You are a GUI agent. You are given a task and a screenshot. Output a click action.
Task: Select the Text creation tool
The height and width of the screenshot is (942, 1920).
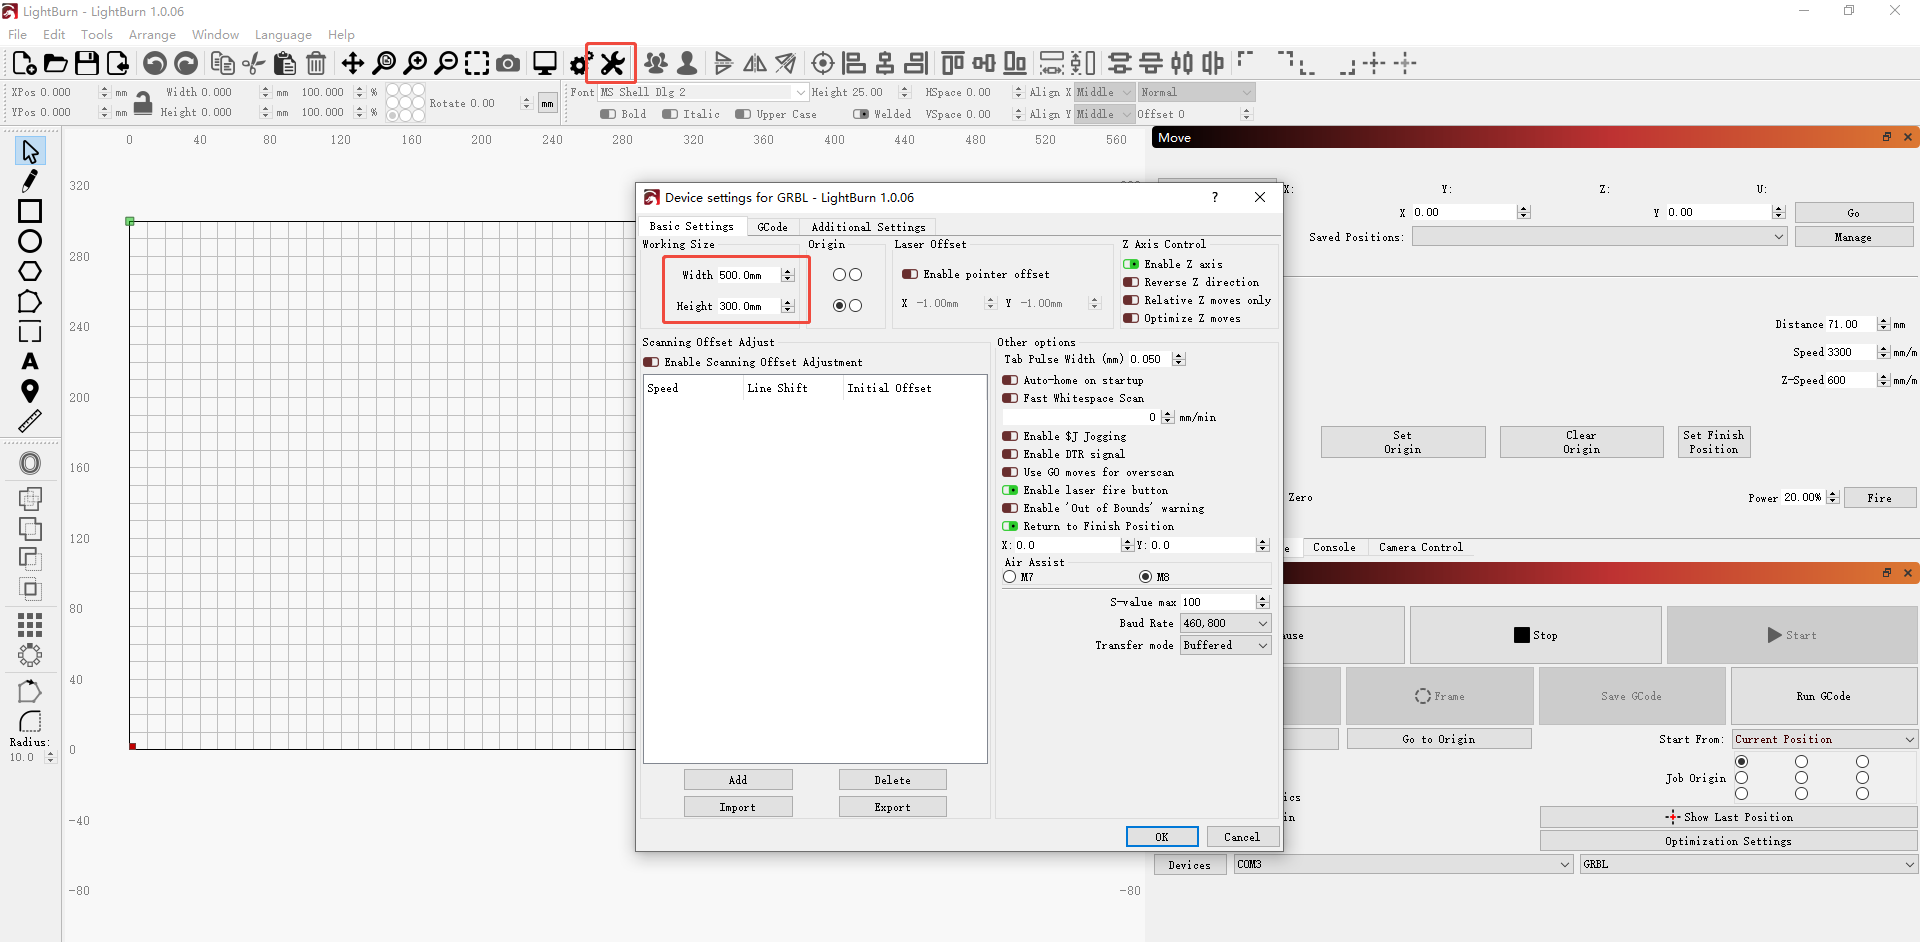[x=30, y=361]
